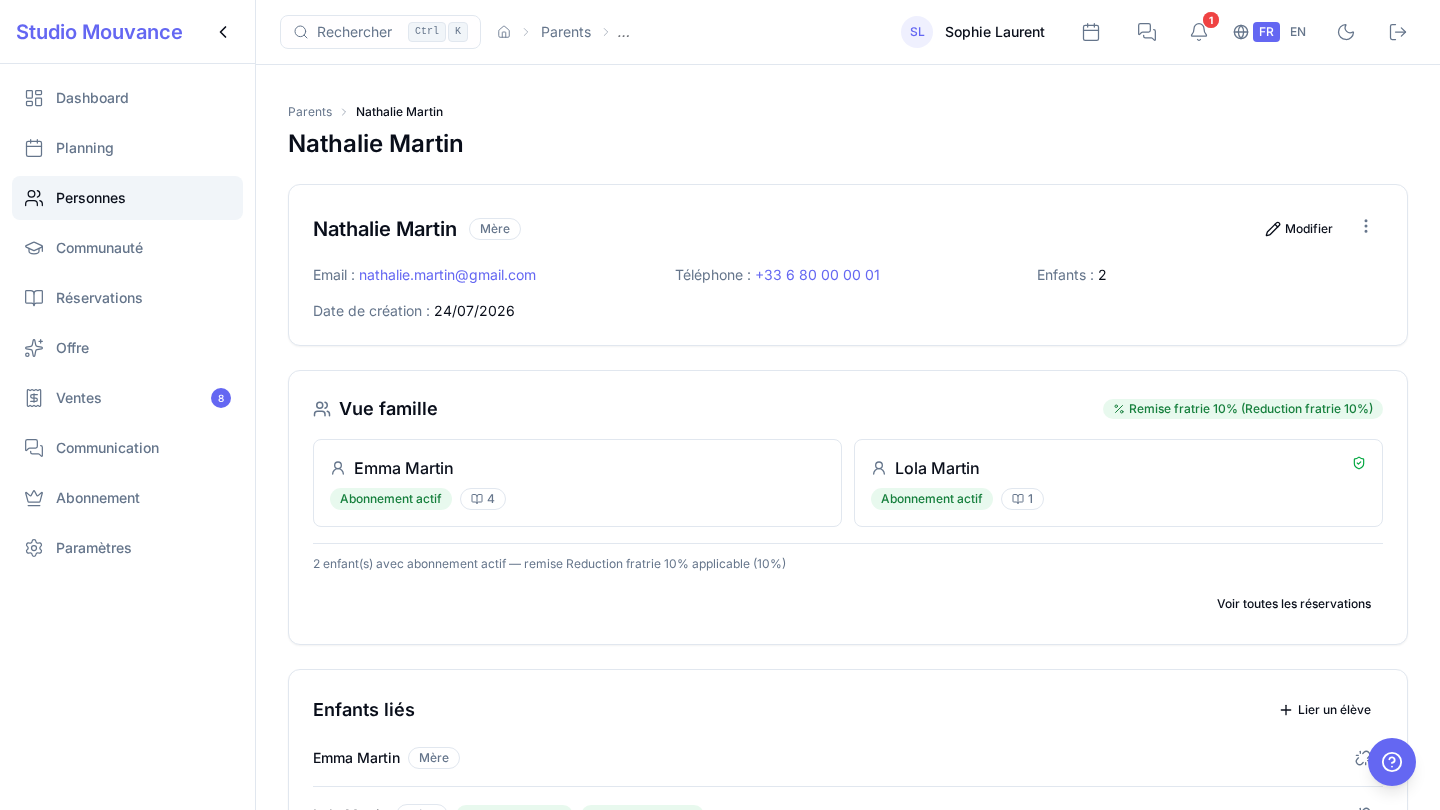Click the text '2 enfant(s) avec abonnement actif'
Viewport: 1440px width, 810px height.
[409, 564]
